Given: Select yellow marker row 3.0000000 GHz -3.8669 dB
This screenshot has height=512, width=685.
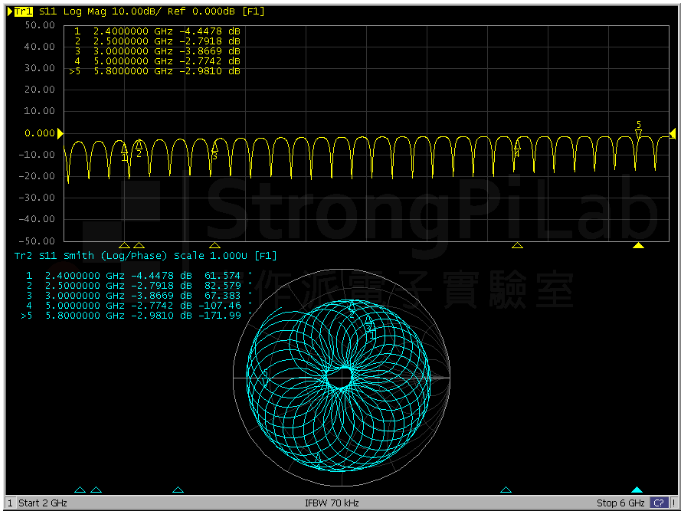Looking at the screenshot, I should pyautogui.click(x=157, y=51).
